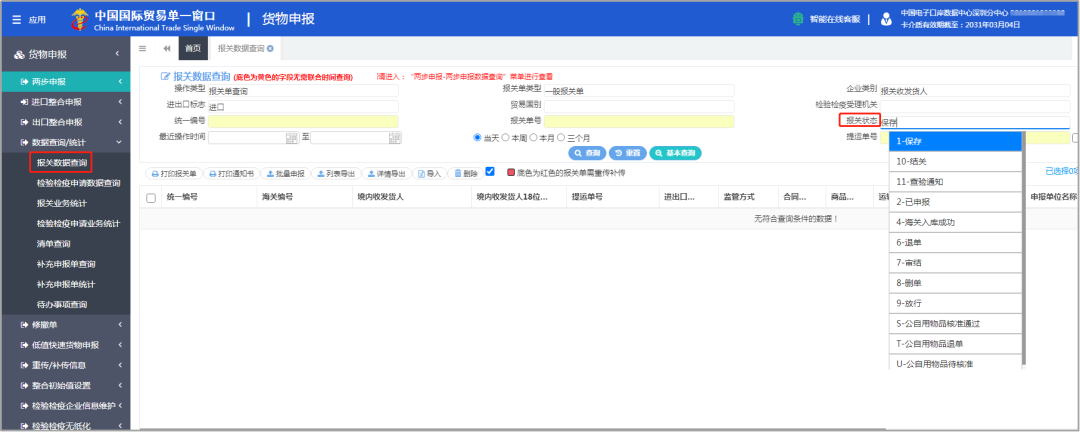Screen dimensions: 1080x432
Task: Click the 查询 search button
Action: pos(586,153)
